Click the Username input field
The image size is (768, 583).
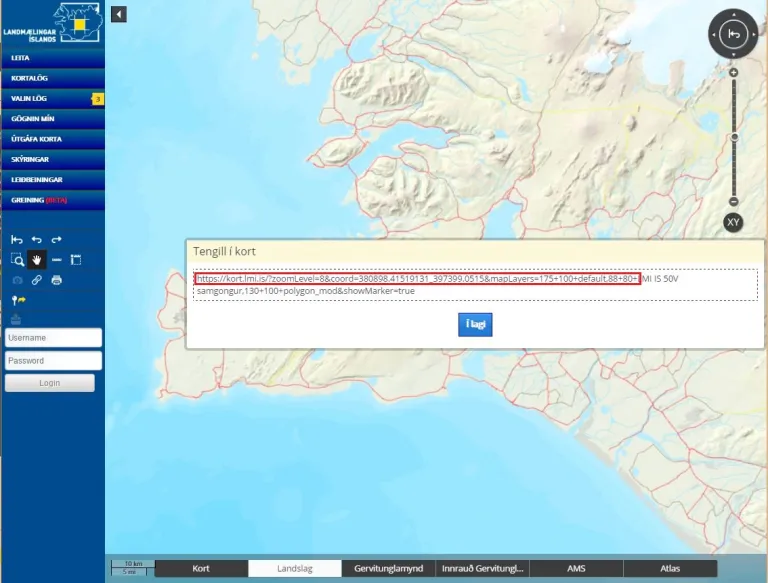[x=53, y=338]
